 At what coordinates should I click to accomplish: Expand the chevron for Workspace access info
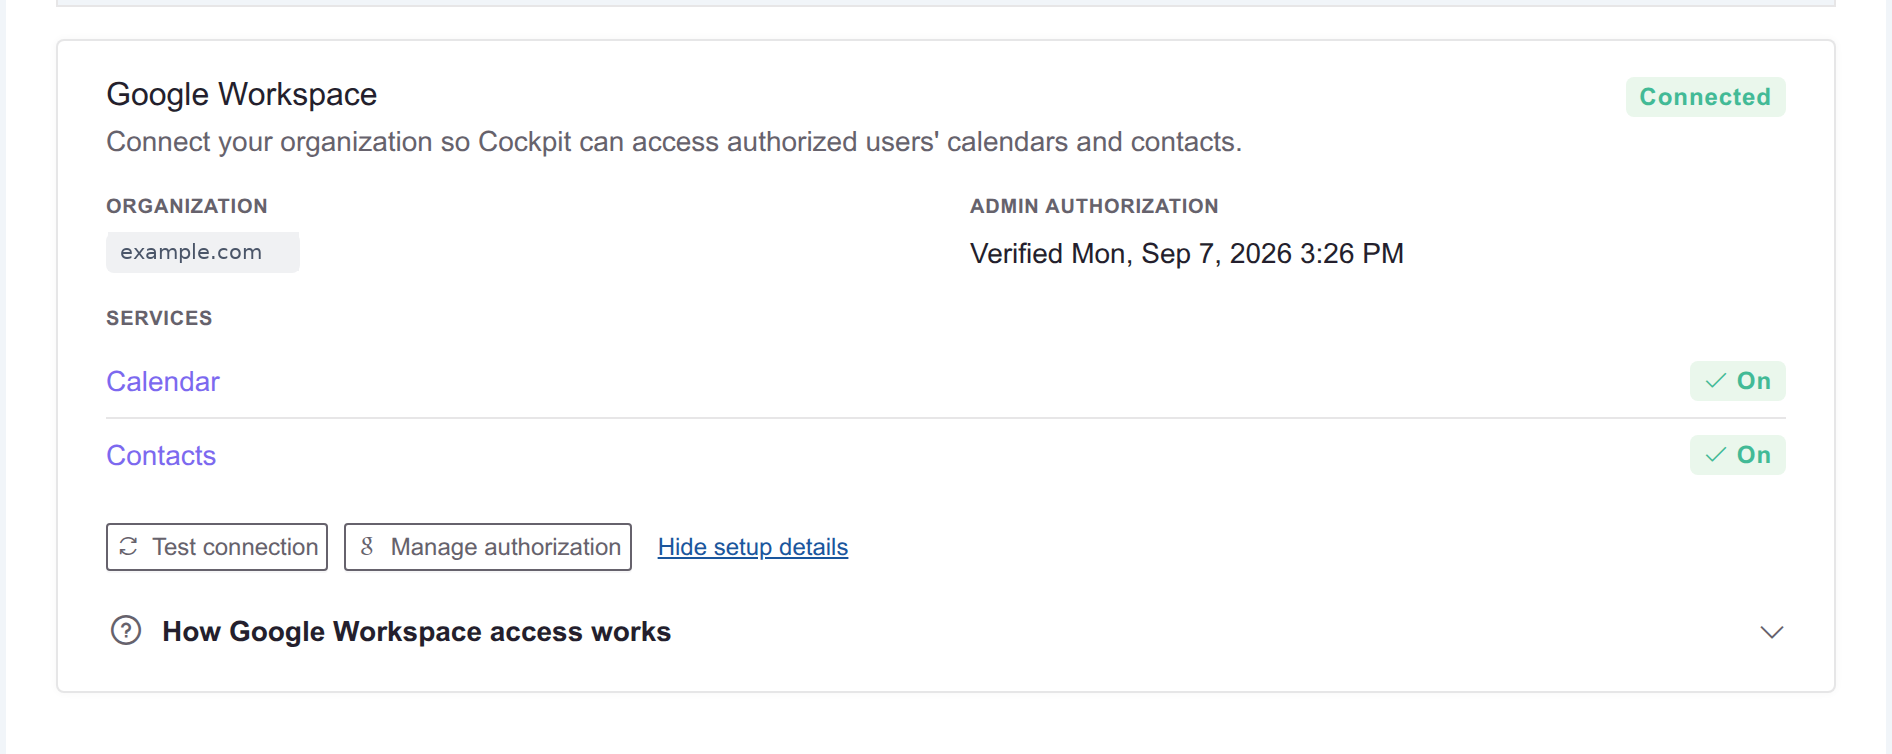tap(1772, 632)
